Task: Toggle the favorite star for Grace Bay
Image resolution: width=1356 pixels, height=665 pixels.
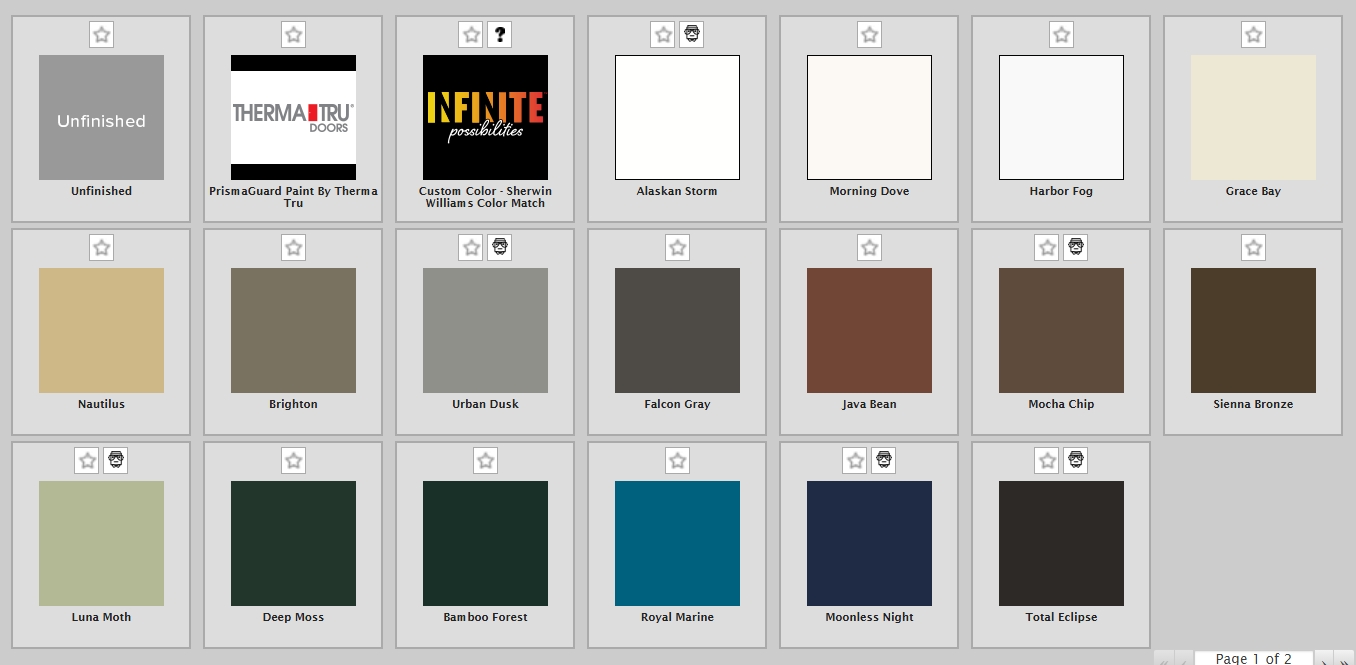Action: coord(1253,35)
